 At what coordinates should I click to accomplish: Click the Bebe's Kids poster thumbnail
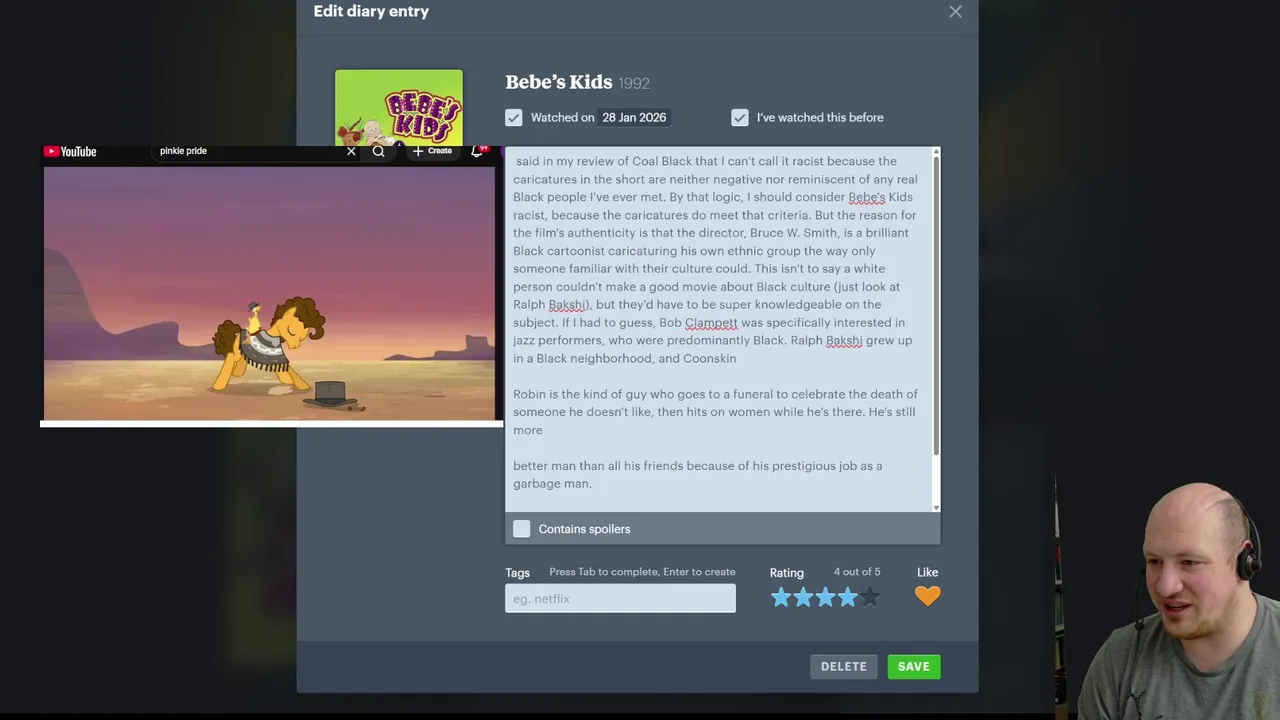[x=399, y=107]
